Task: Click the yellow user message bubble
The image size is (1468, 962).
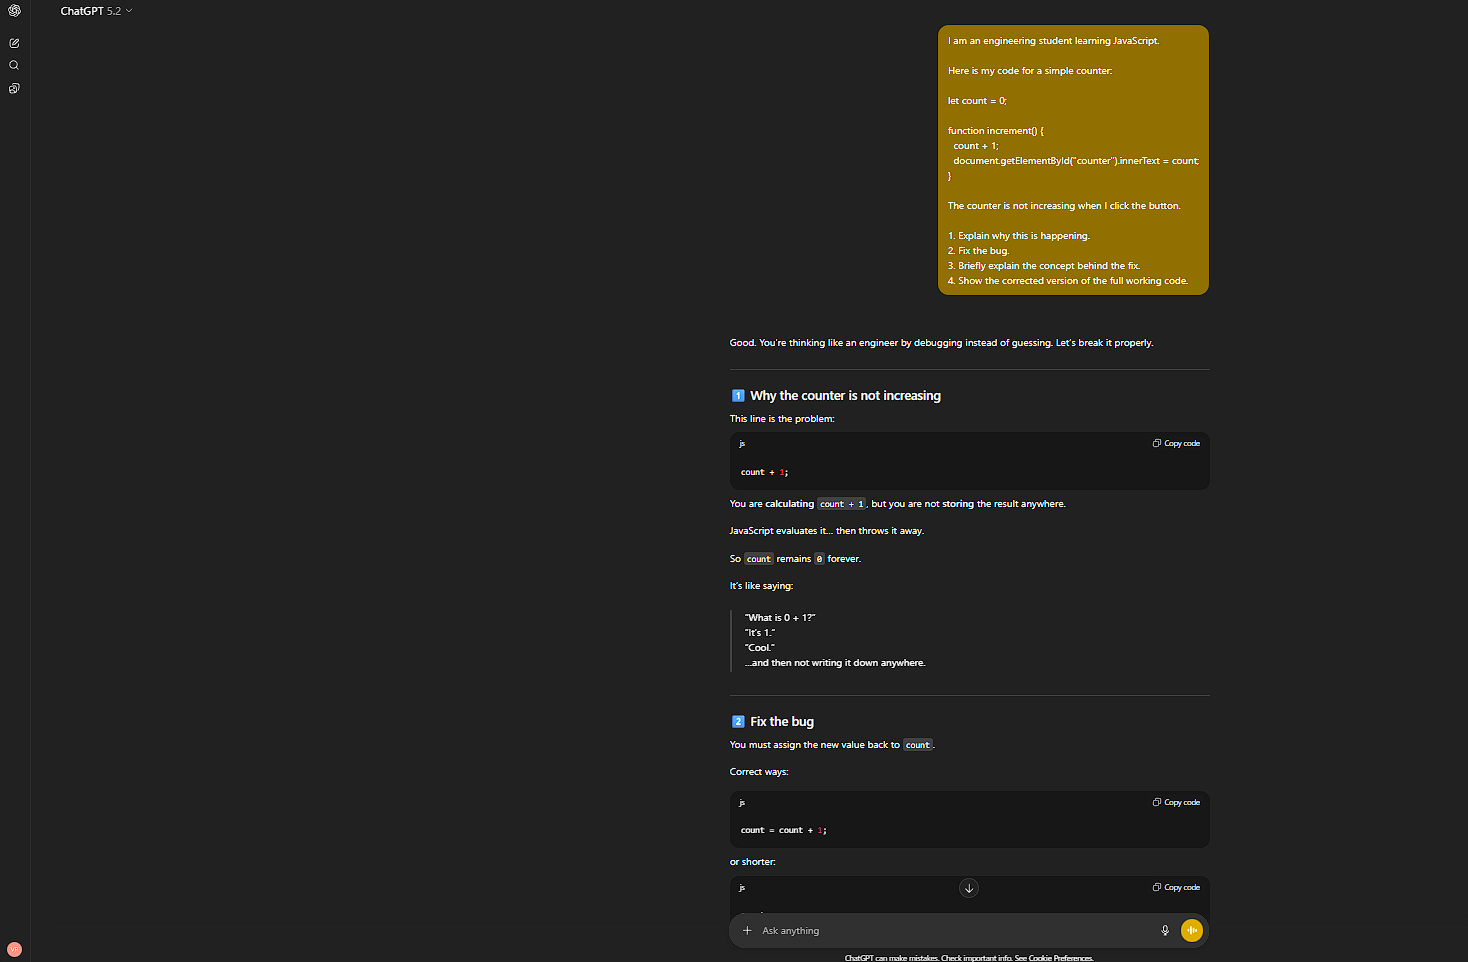Action: [1072, 160]
